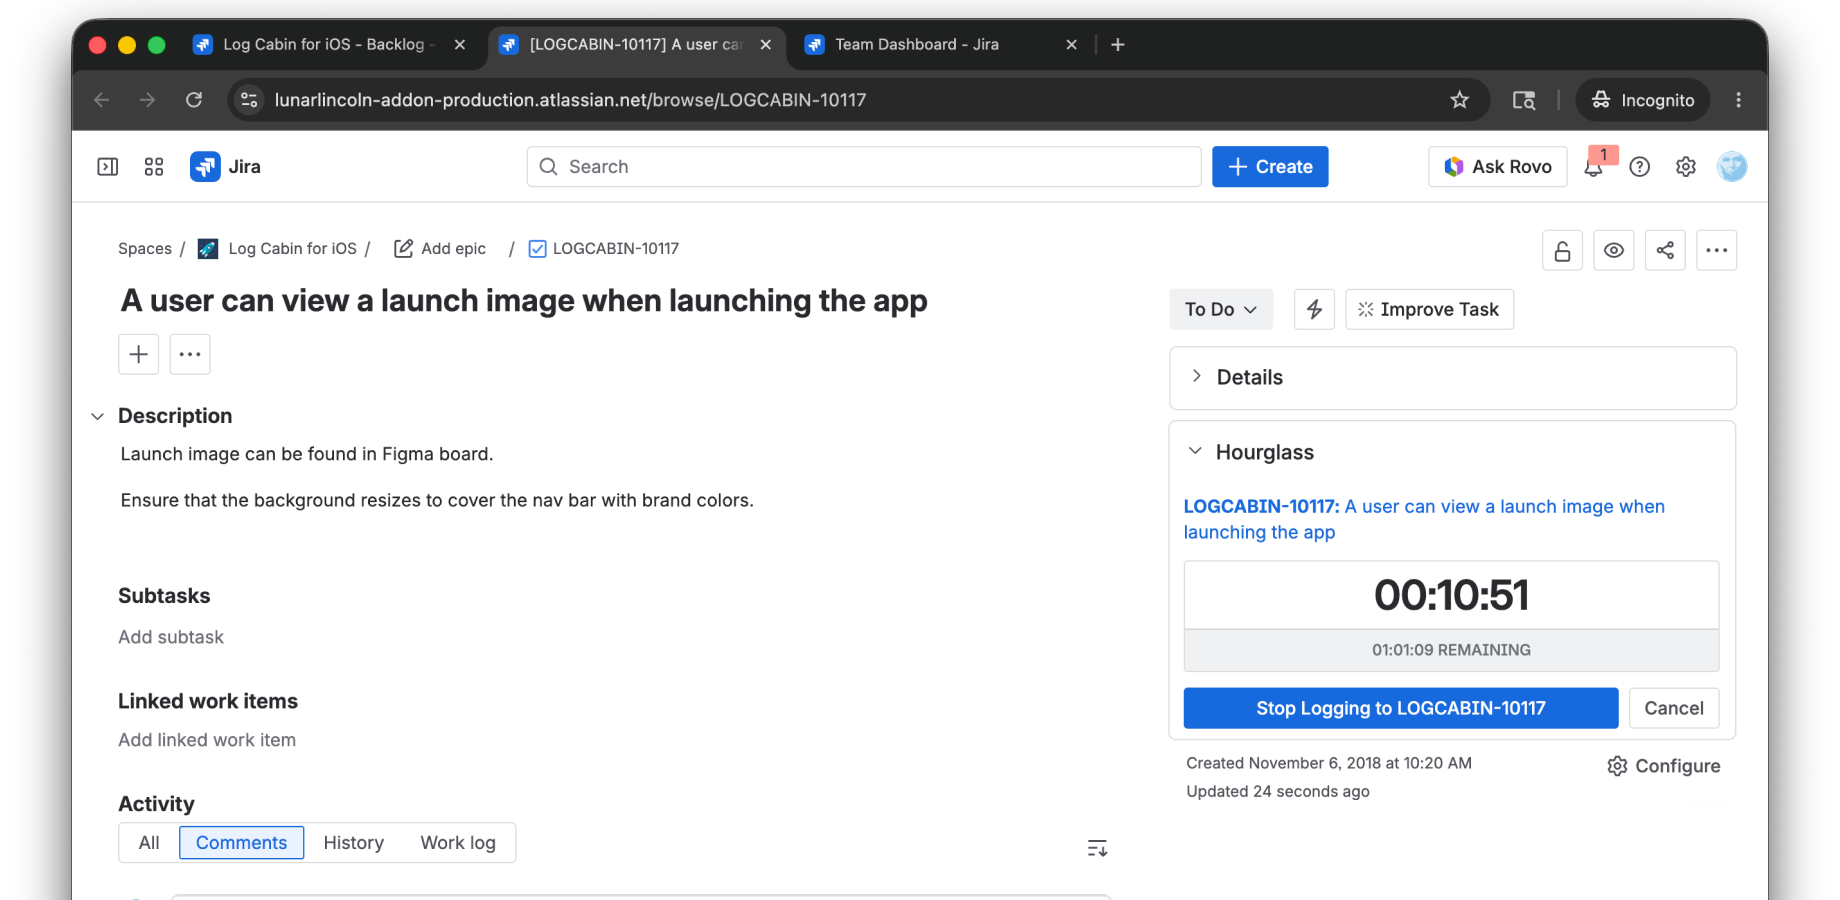Click the Hourglass Cancel button

1674,708
